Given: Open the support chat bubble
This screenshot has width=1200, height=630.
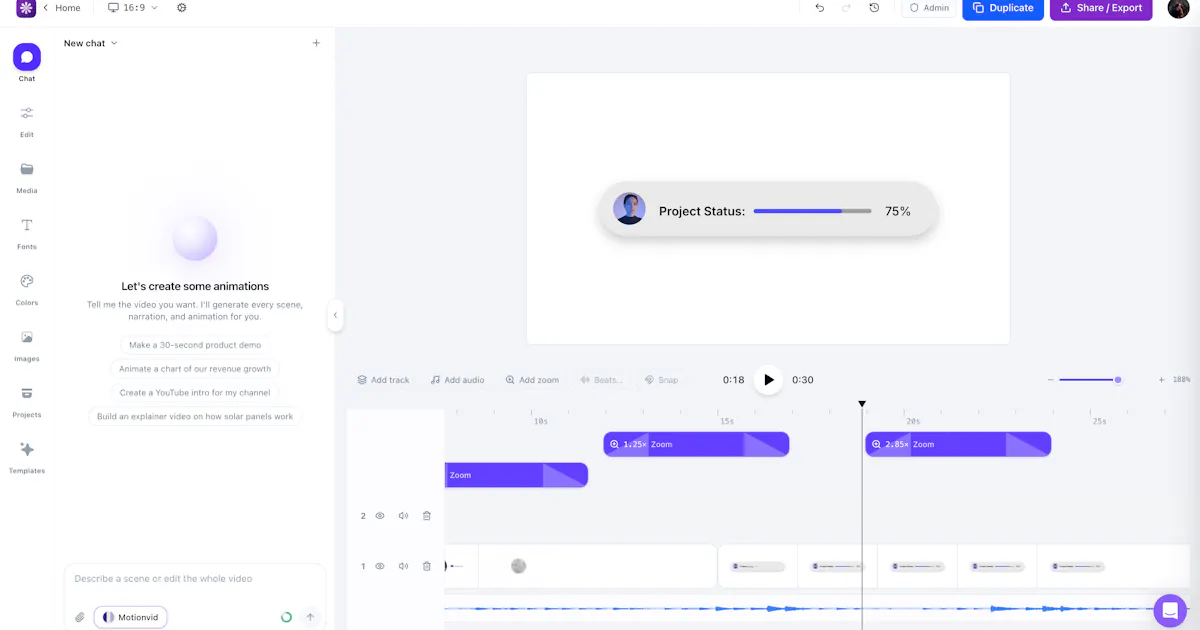Looking at the screenshot, I should 1170,610.
